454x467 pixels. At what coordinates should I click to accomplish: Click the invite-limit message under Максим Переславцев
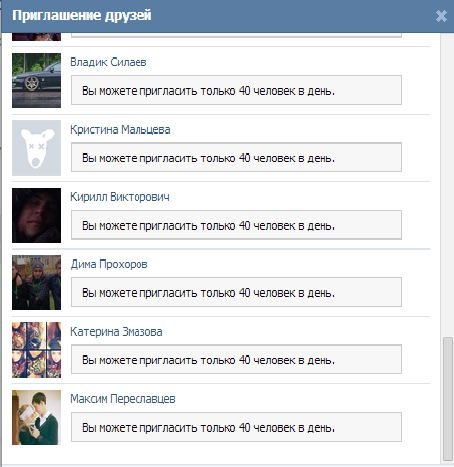coord(236,427)
